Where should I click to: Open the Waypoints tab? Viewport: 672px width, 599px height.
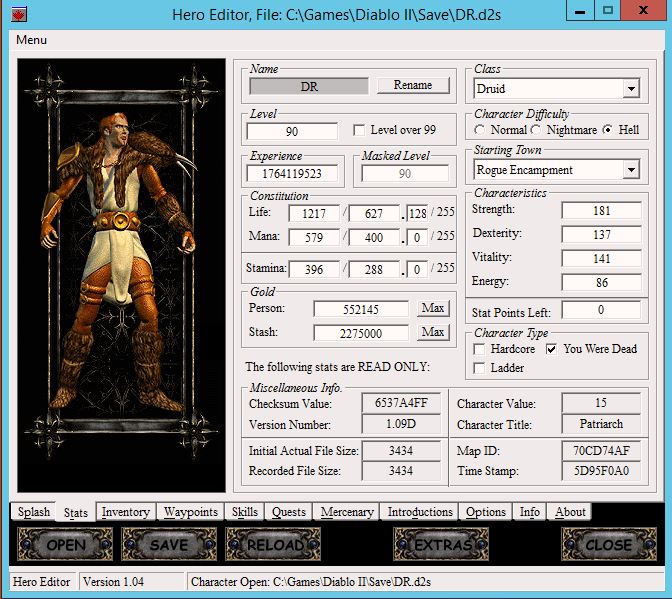pyautogui.click(x=191, y=512)
